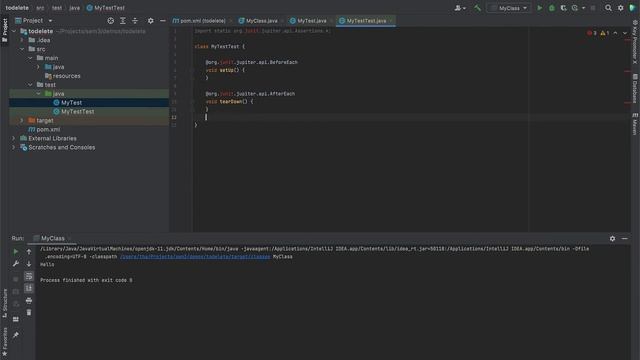Expand the java folder under main

(x=38, y=67)
